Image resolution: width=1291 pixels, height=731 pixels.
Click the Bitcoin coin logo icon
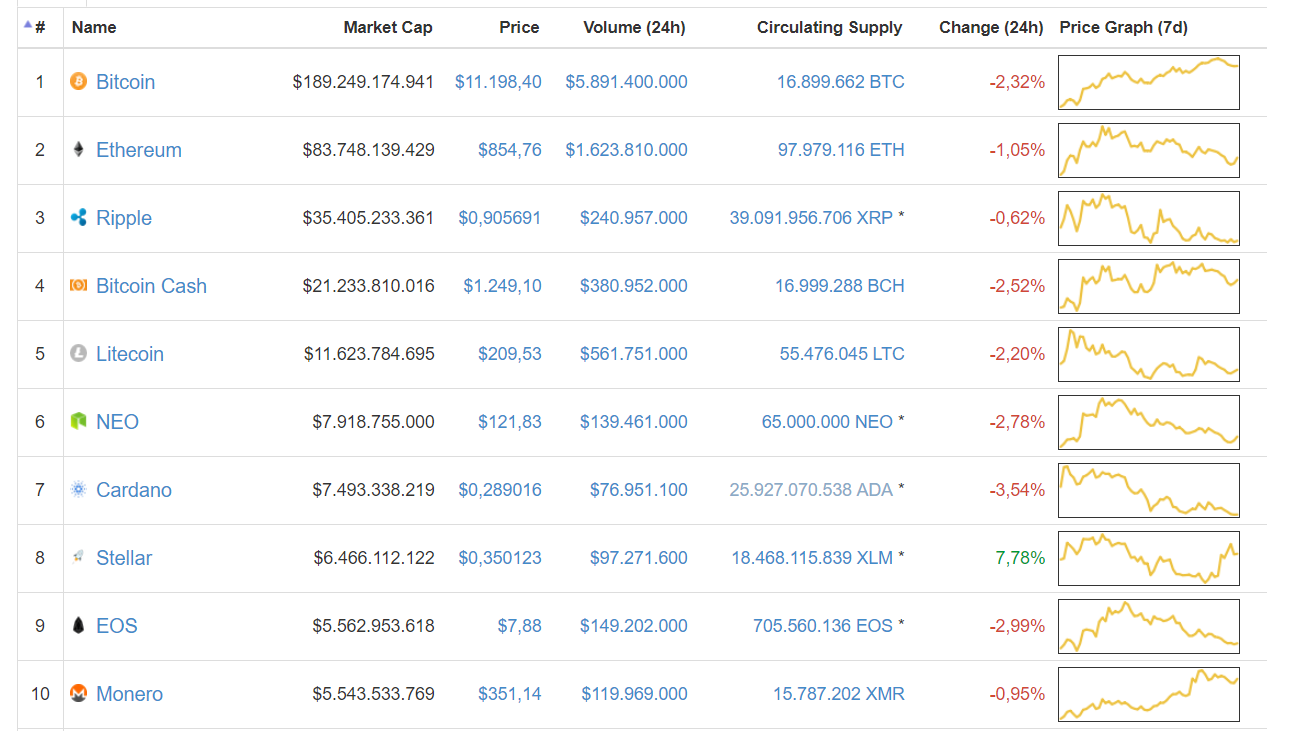77,82
